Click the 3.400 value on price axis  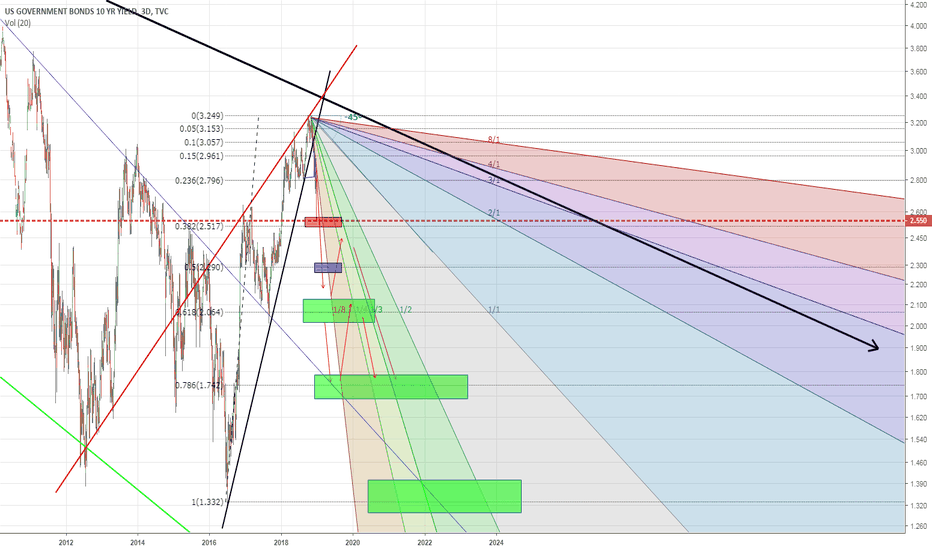point(918,96)
